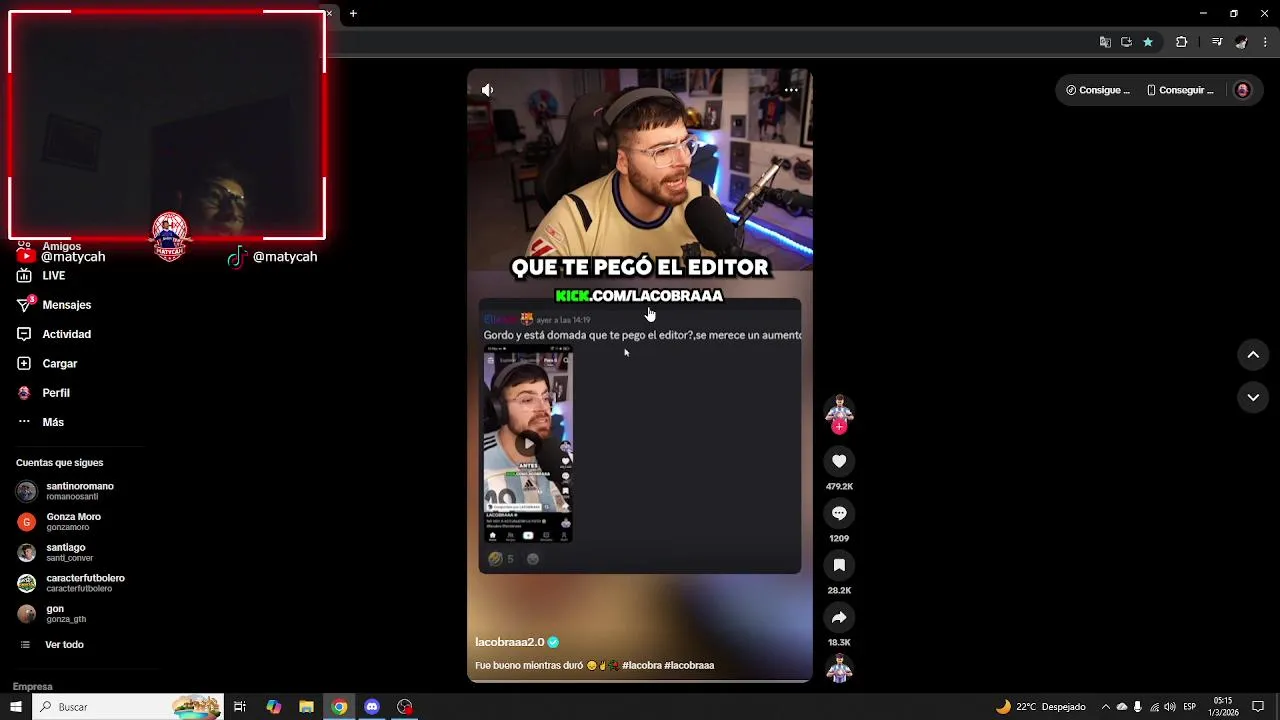Image resolution: width=1280 pixels, height=720 pixels.
Task: Like the video with the heart icon
Action: tap(839, 461)
